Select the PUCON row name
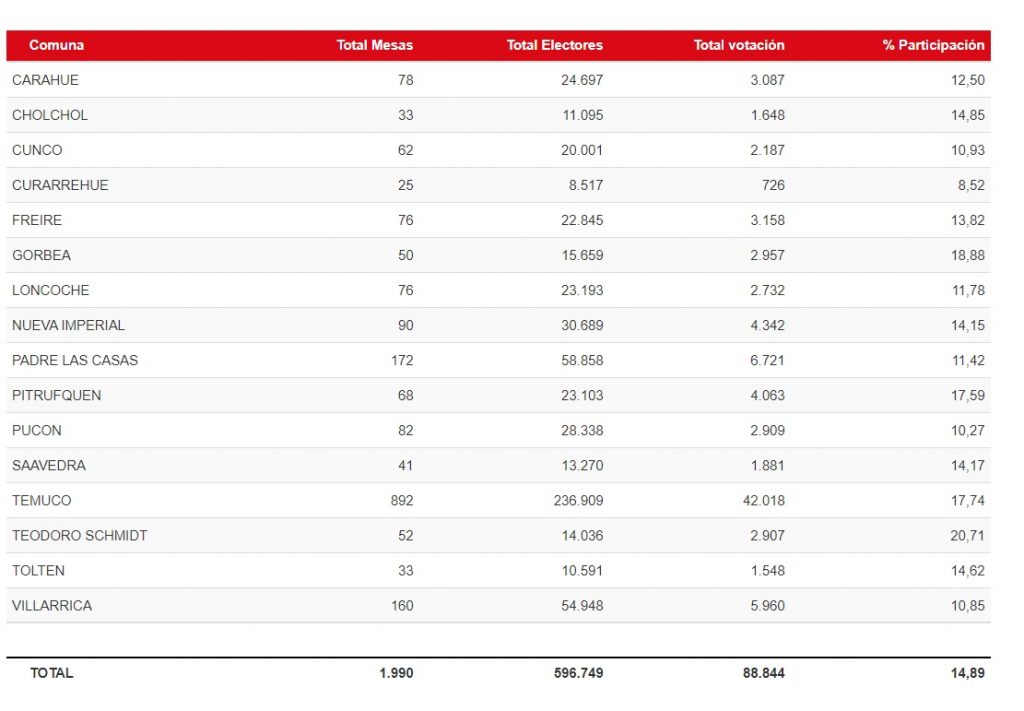The image size is (1024, 711). pos(37,431)
